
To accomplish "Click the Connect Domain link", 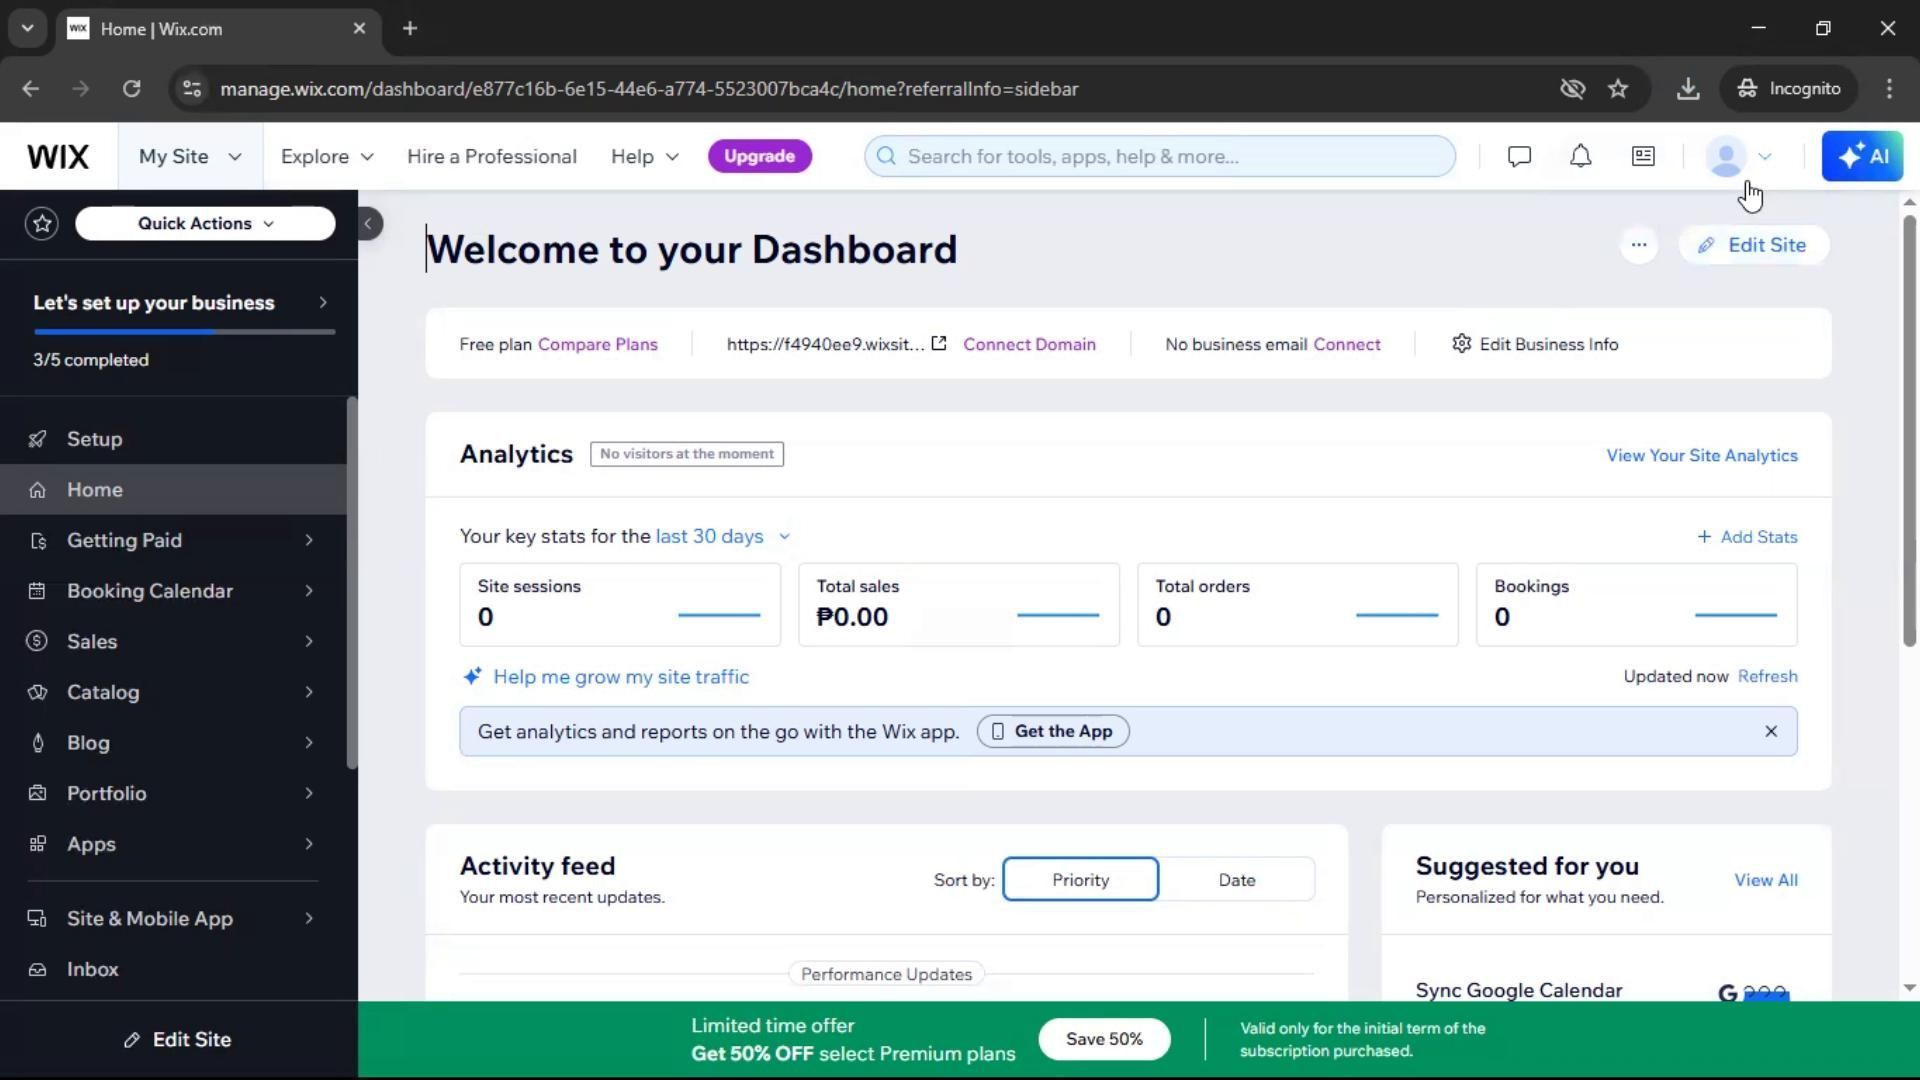I will [1029, 344].
